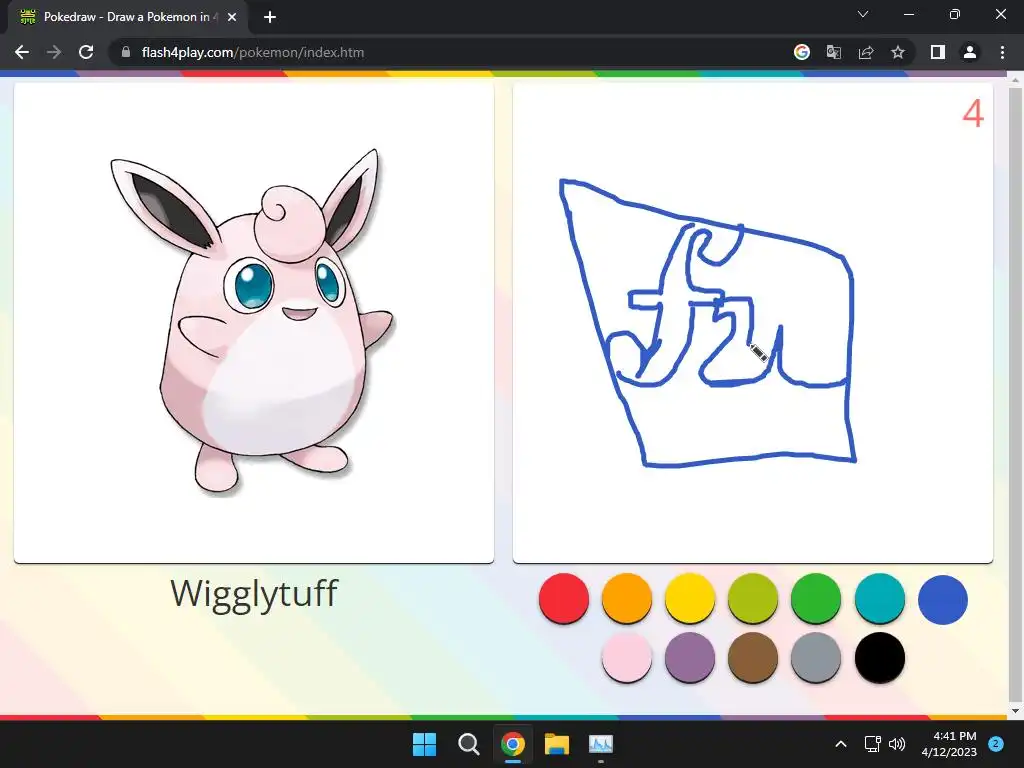View site info via lock icon
Screen dimensions: 1024x768
126,52
